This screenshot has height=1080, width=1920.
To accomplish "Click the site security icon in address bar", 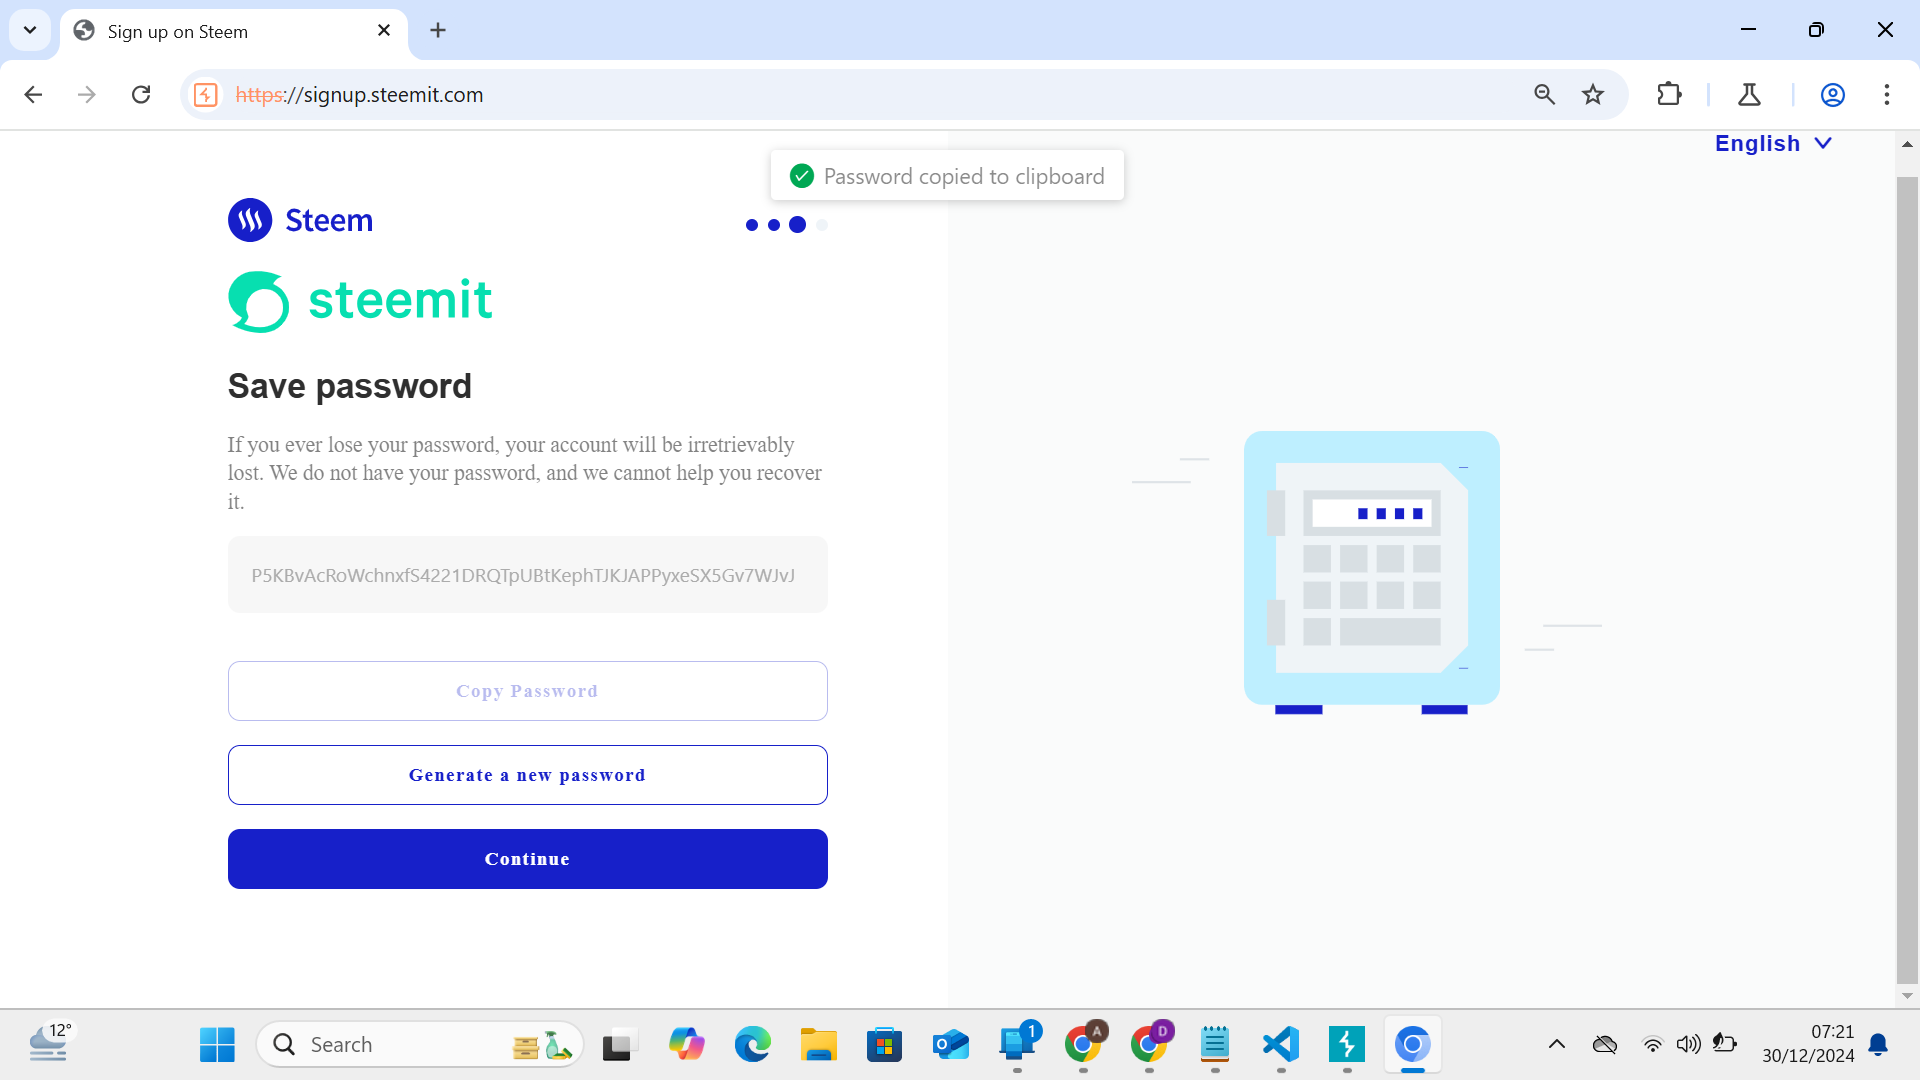I will pos(205,94).
